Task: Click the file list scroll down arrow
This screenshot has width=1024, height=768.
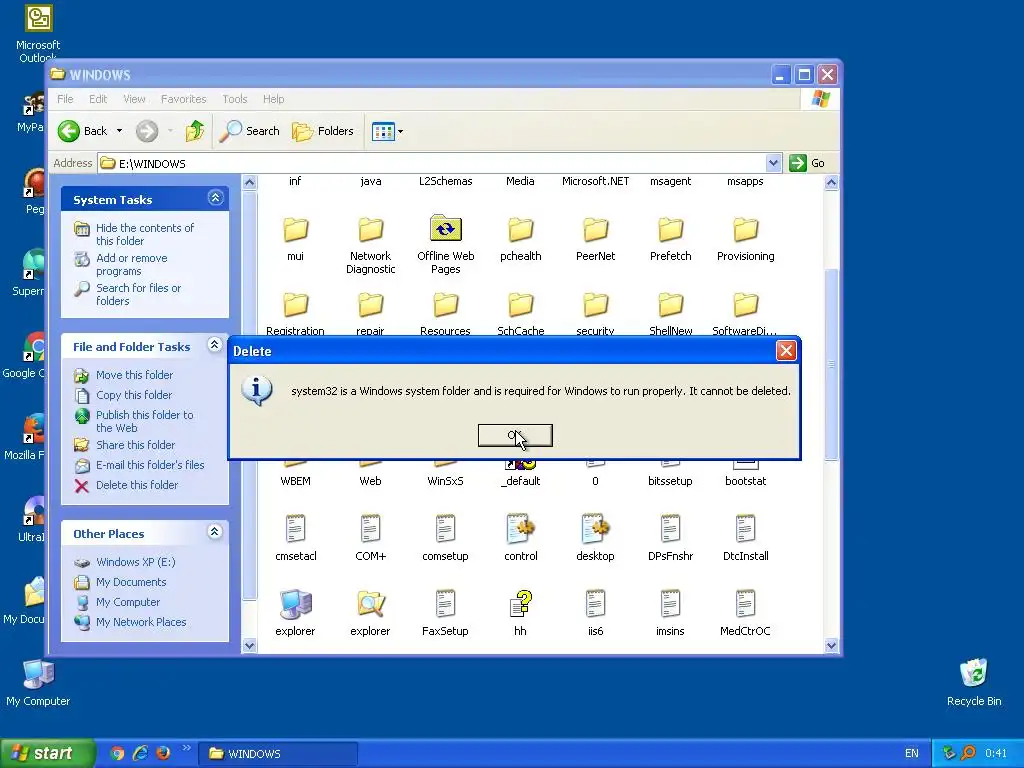Action: pos(831,646)
